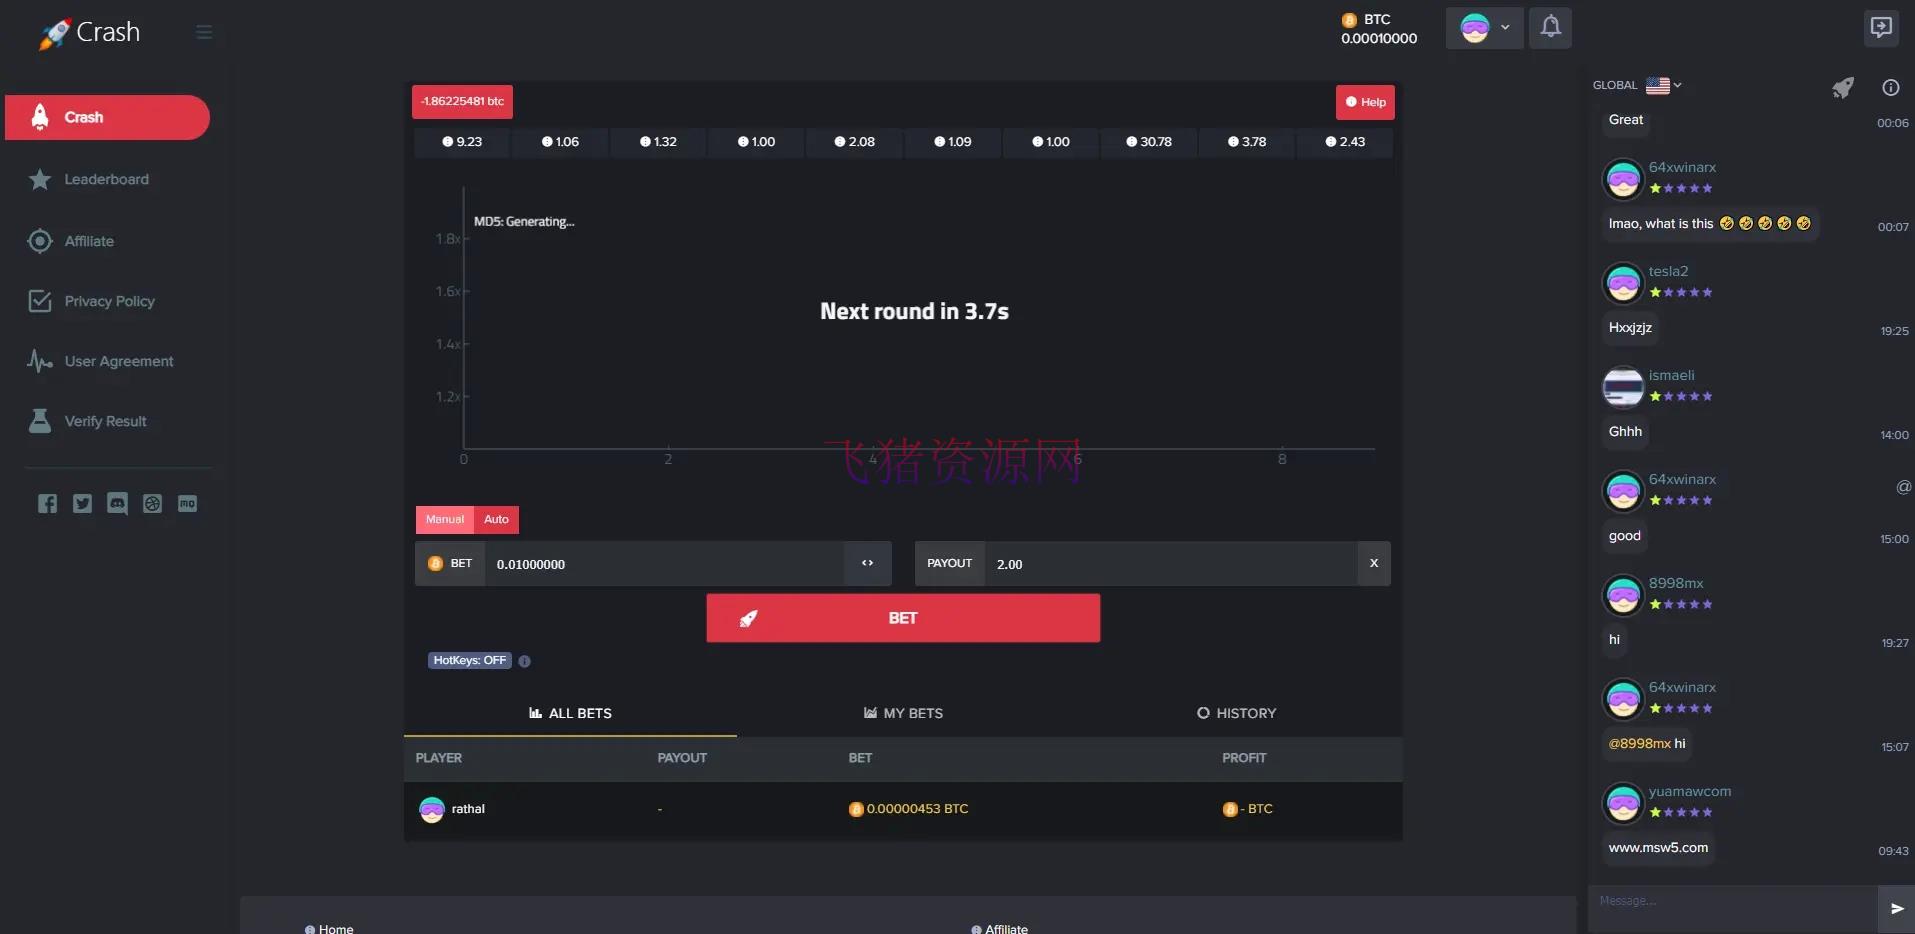Image resolution: width=1915 pixels, height=934 pixels.
Task: Switch to HISTORY tab
Action: pyautogui.click(x=1236, y=713)
